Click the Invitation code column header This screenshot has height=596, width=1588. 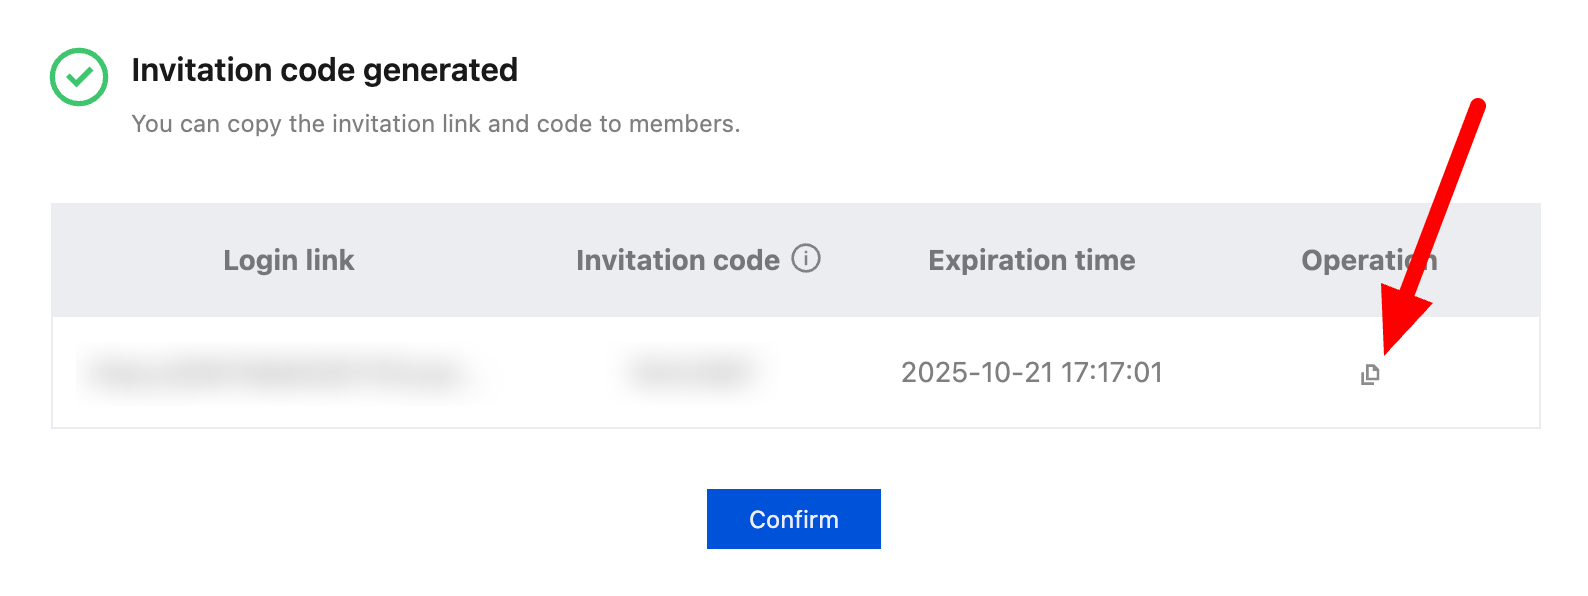pos(677,261)
